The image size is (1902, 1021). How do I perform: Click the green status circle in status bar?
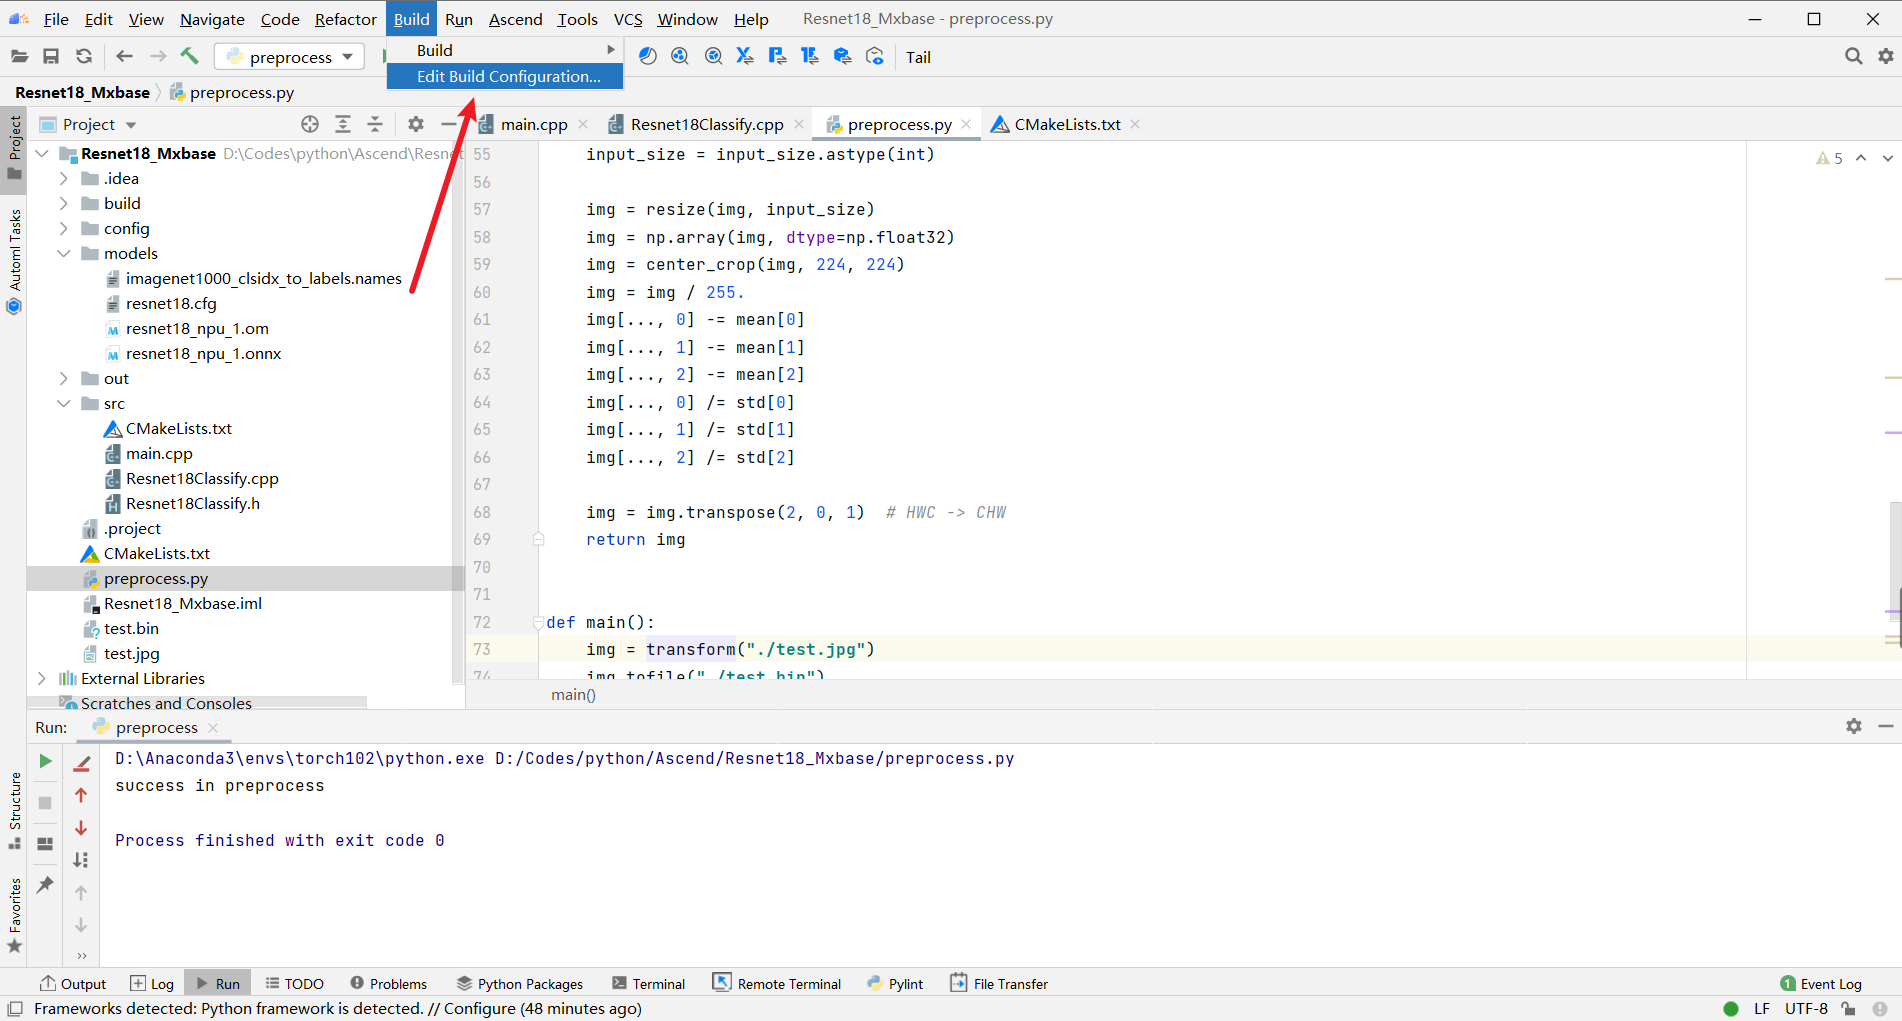(x=1731, y=1008)
